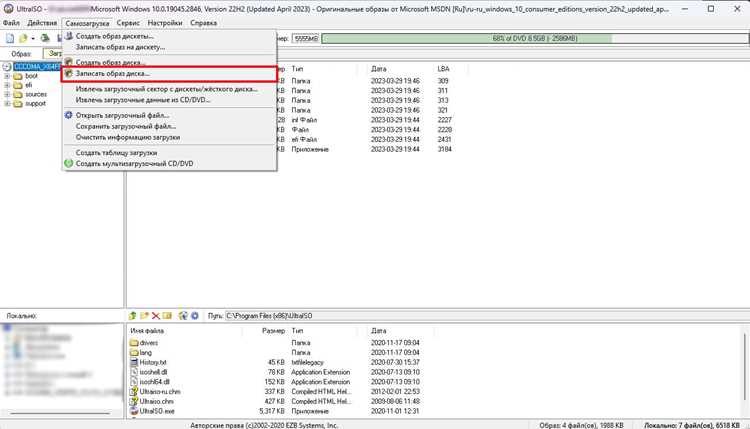Click the local list vertical scrollbar

pos(745,366)
